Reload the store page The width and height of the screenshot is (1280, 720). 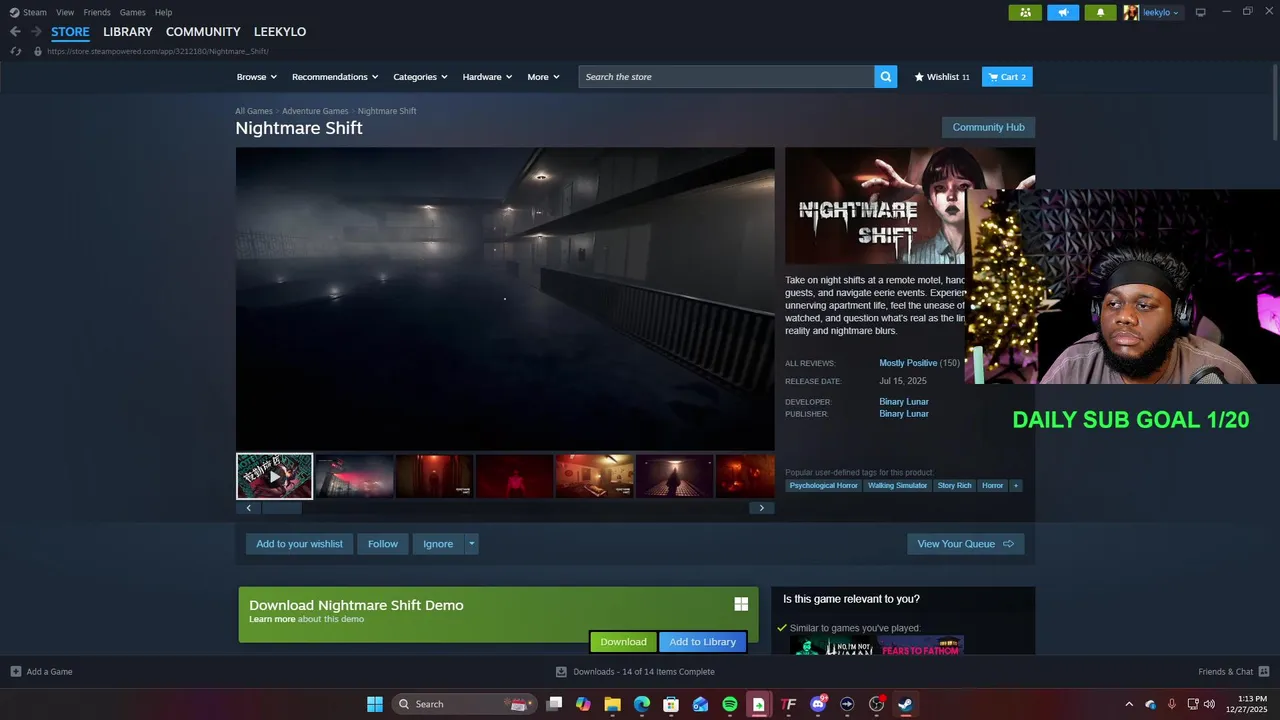point(15,51)
